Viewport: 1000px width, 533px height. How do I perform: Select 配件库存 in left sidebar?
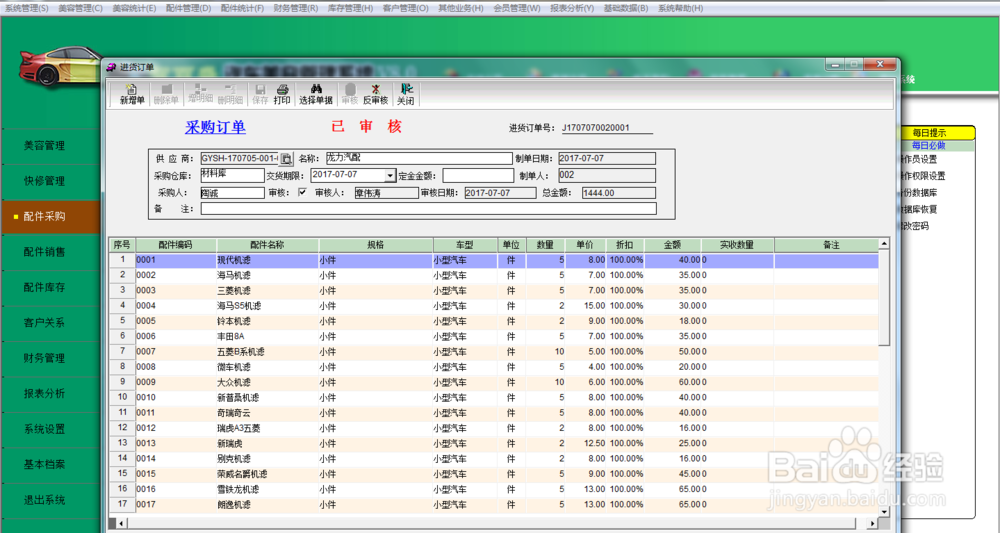(x=50, y=288)
